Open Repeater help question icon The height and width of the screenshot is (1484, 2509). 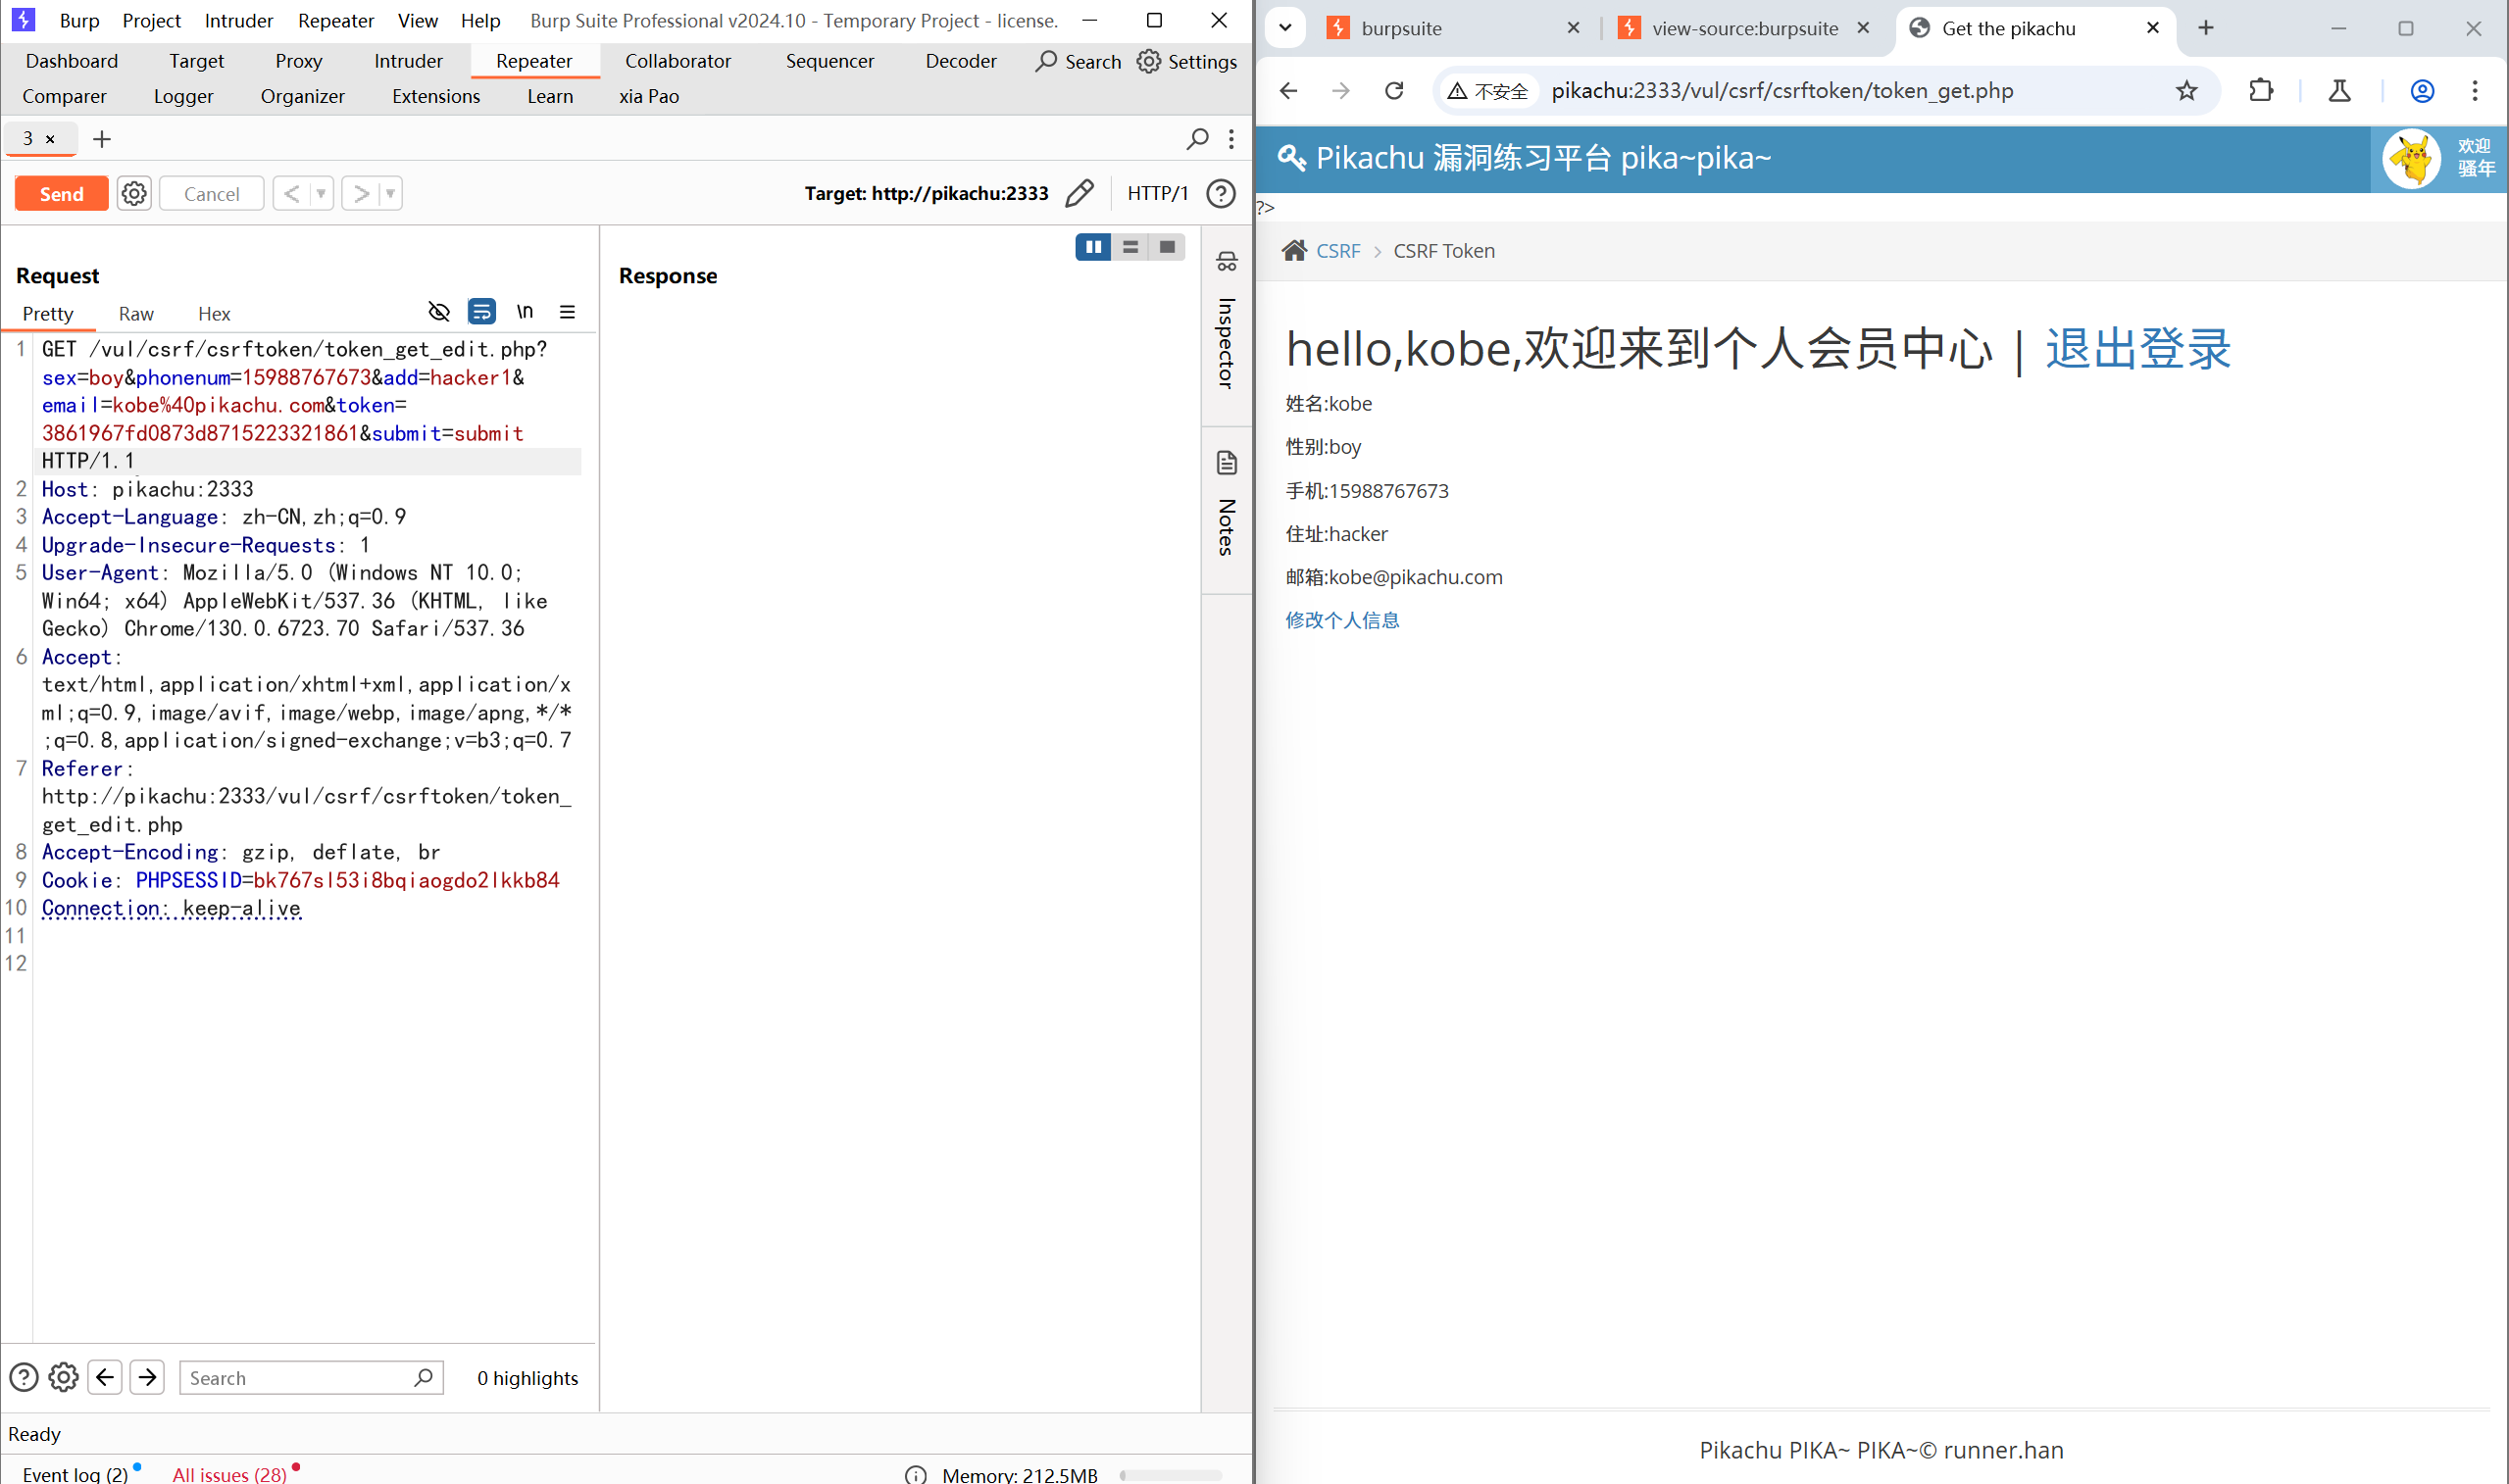[1221, 193]
